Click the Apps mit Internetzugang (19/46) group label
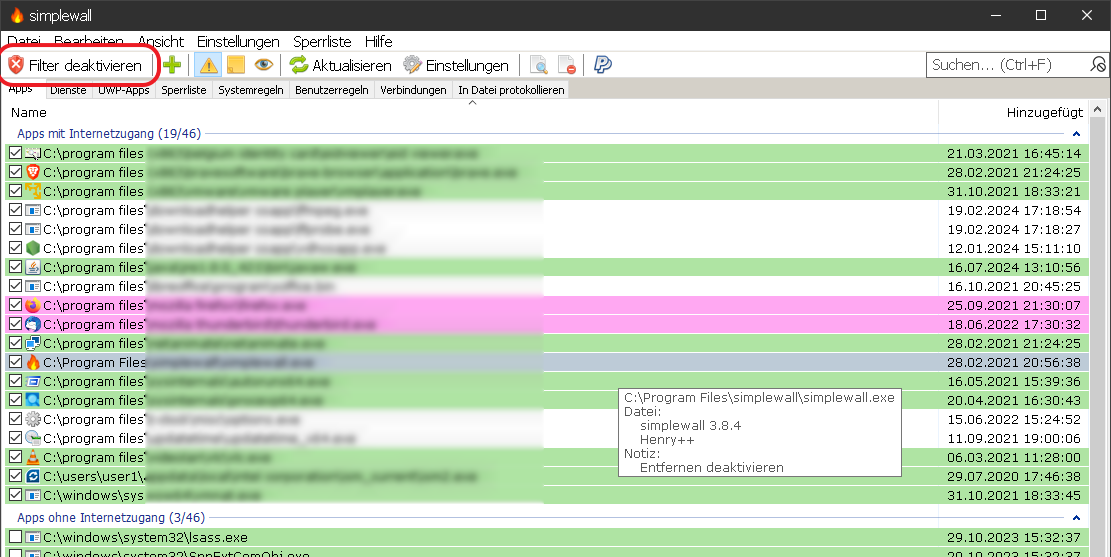Image resolution: width=1111 pixels, height=557 pixels. 109,133
